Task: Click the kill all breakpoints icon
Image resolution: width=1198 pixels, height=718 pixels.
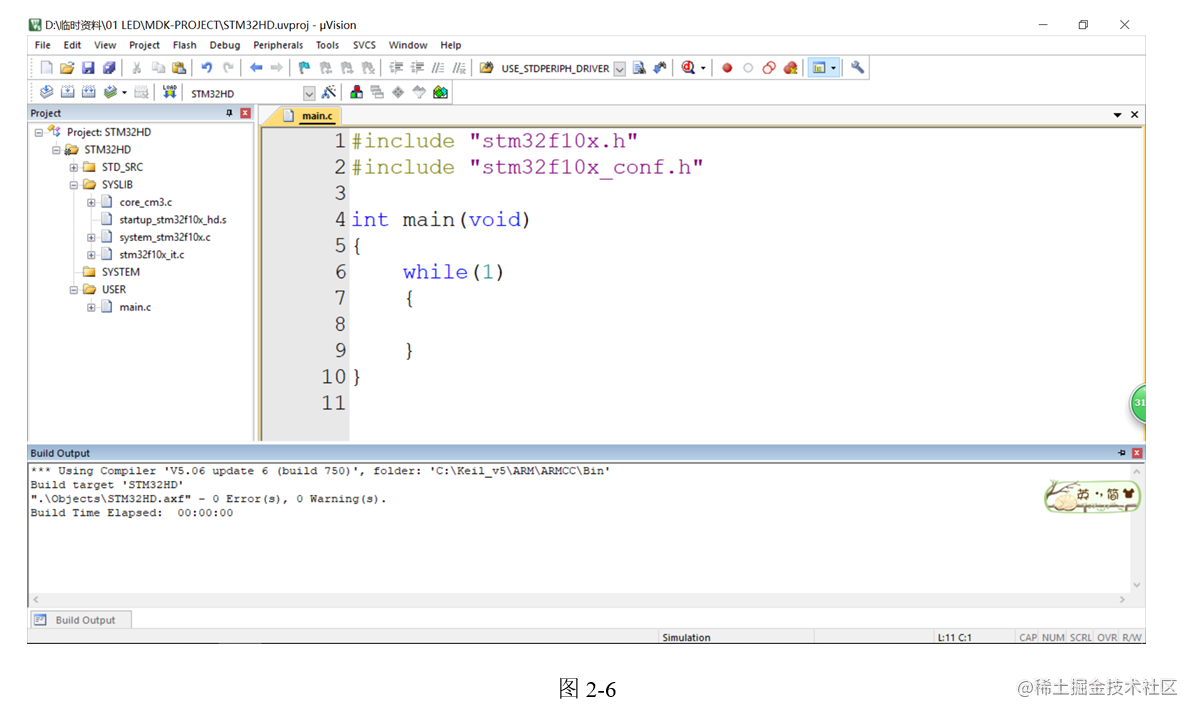Action: [791, 68]
